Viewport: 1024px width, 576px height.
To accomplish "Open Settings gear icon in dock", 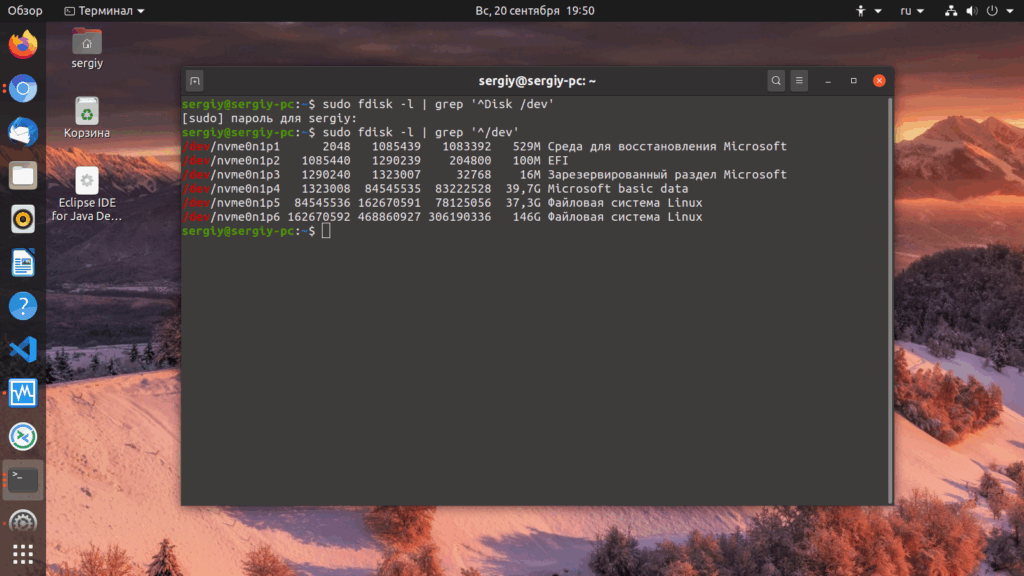I will [23, 521].
